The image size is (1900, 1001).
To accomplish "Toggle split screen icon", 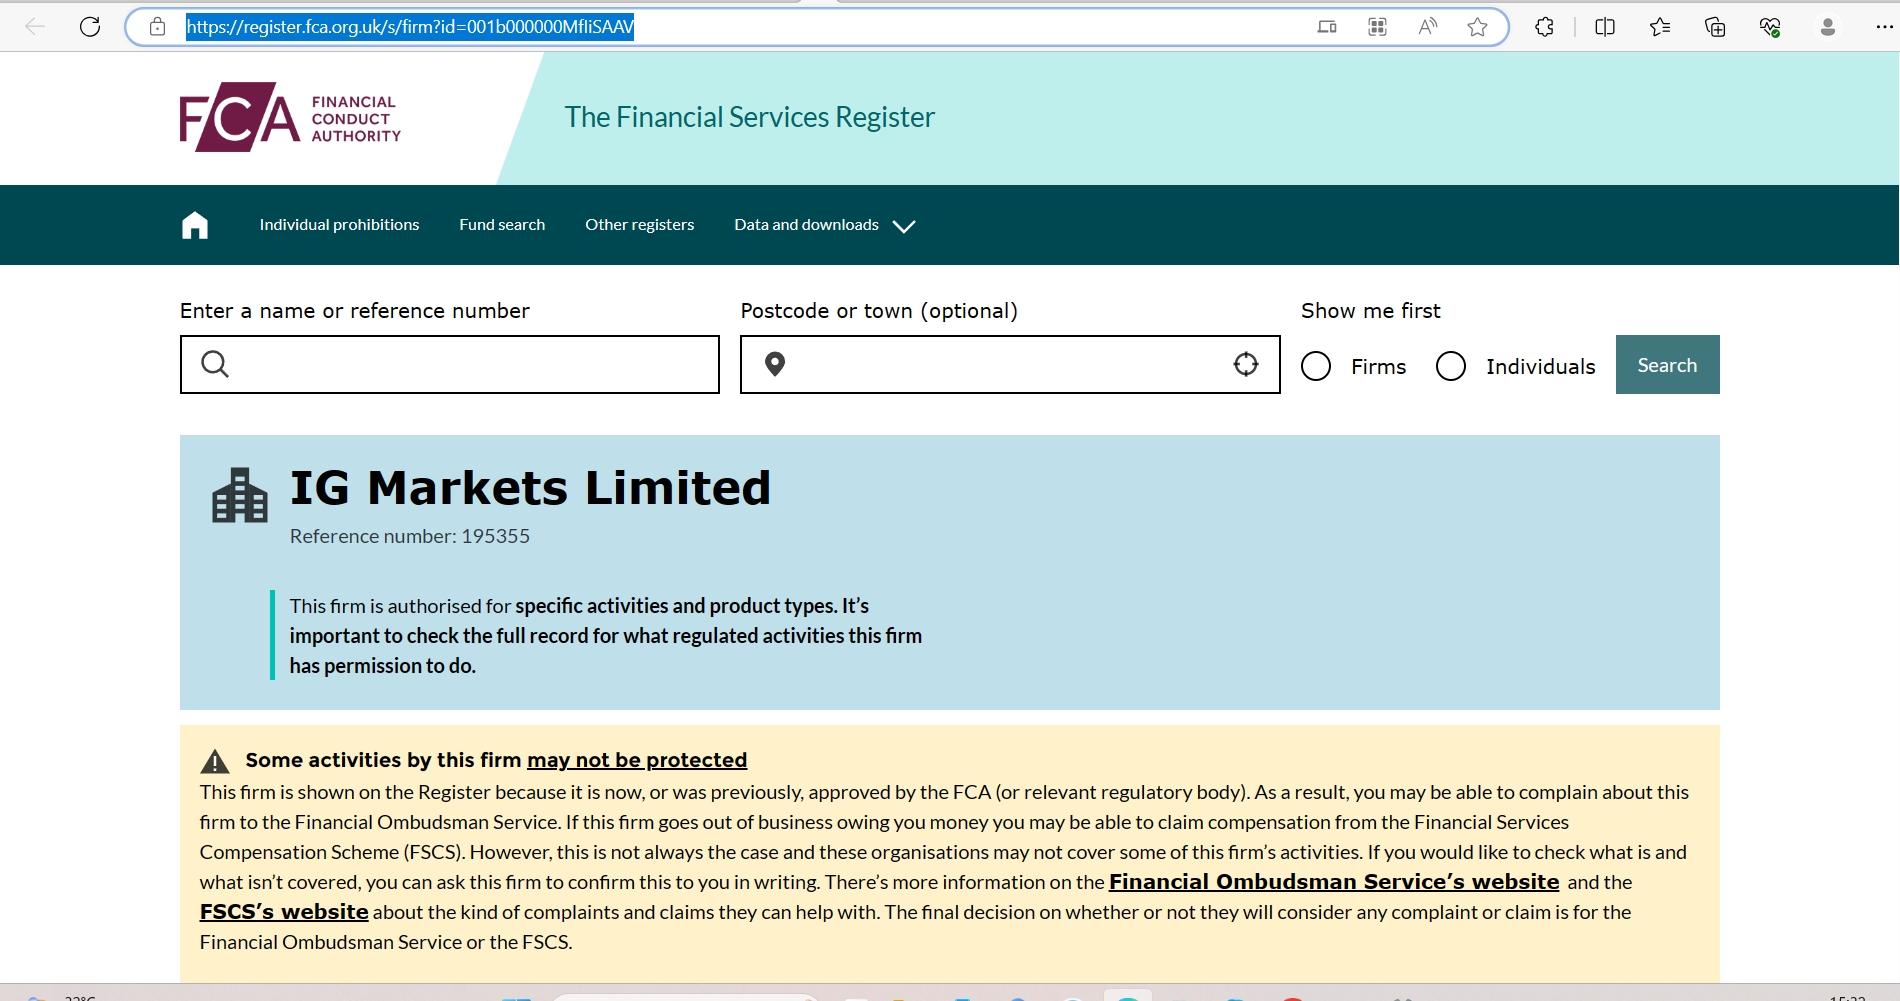I will (1605, 27).
